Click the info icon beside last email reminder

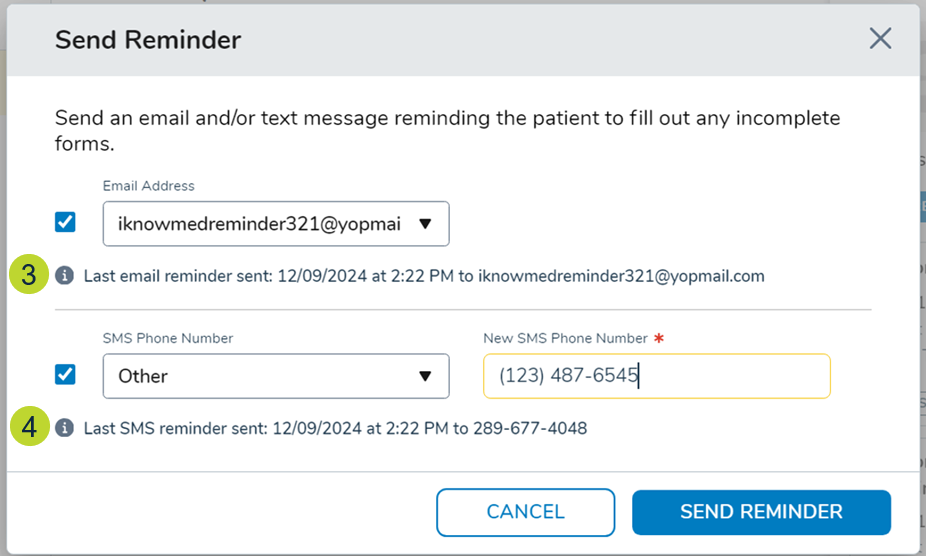pyautogui.click(x=65, y=275)
